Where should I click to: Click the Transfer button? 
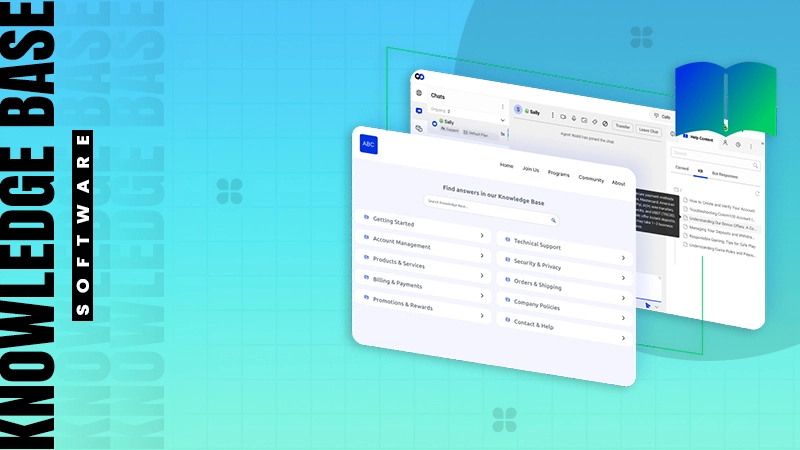click(623, 127)
